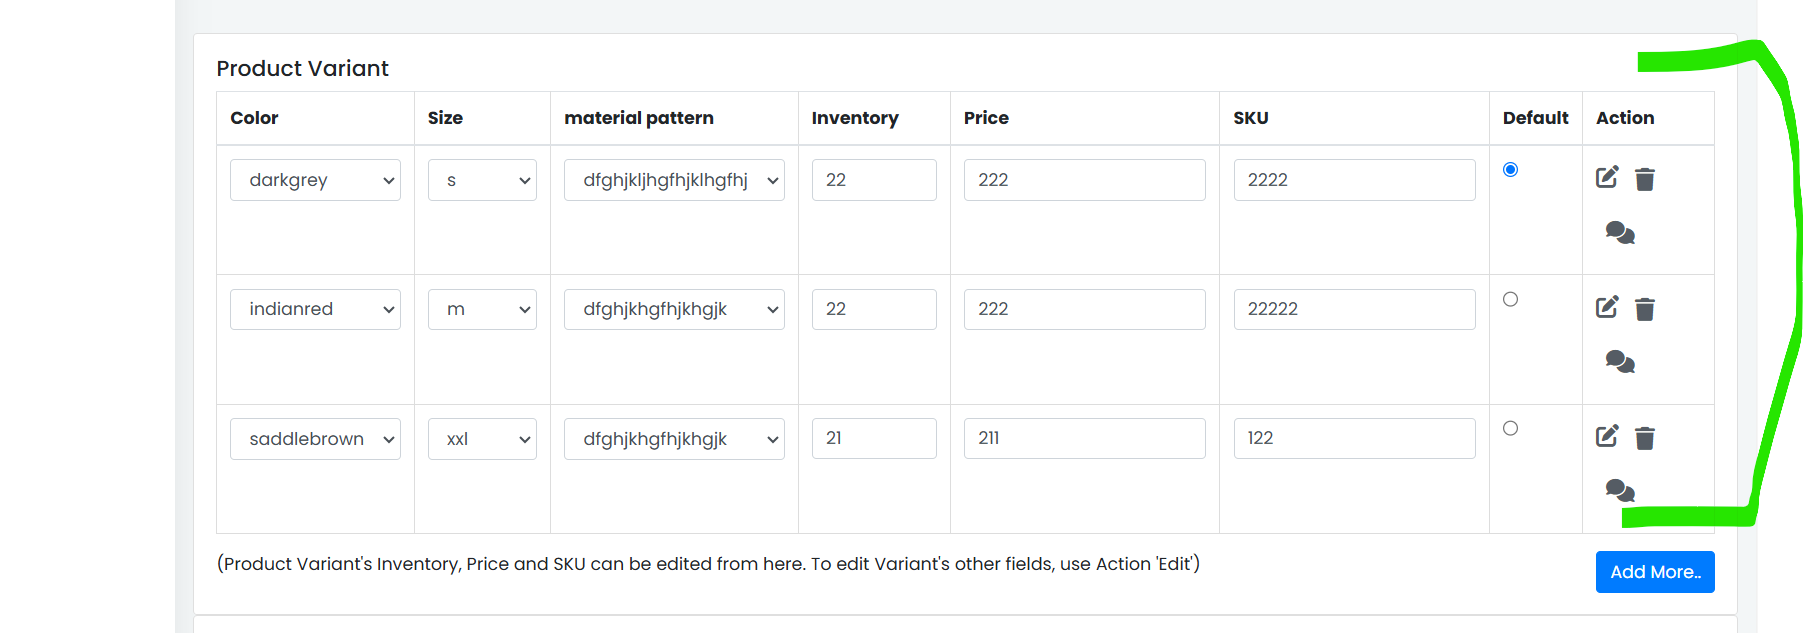Open comments for the indianred variant
Screen dimensions: 1805x633
[1620, 362]
